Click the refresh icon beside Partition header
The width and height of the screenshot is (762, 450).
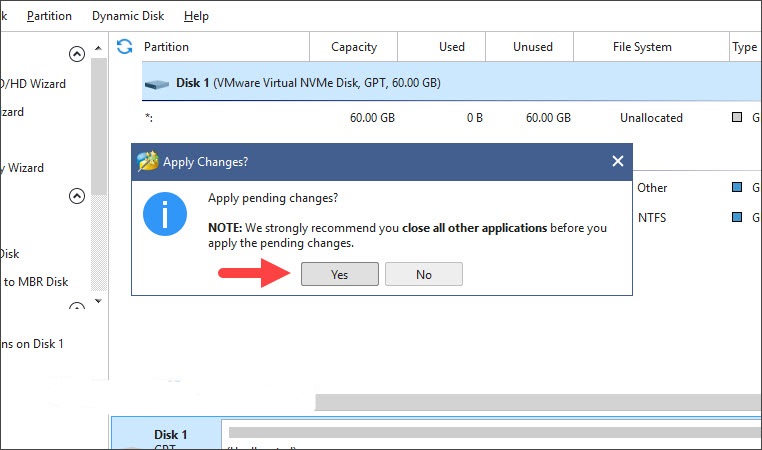124,47
